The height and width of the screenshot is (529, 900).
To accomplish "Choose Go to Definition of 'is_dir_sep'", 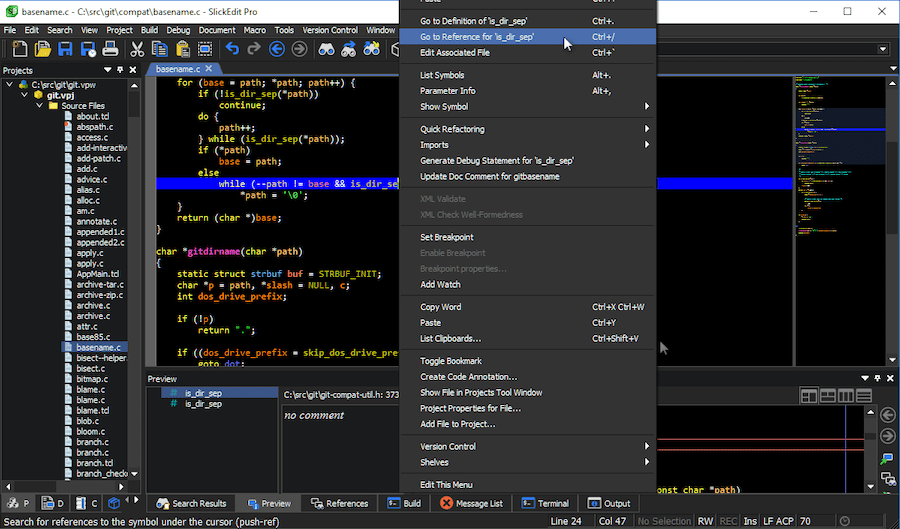I will pos(528,21).
